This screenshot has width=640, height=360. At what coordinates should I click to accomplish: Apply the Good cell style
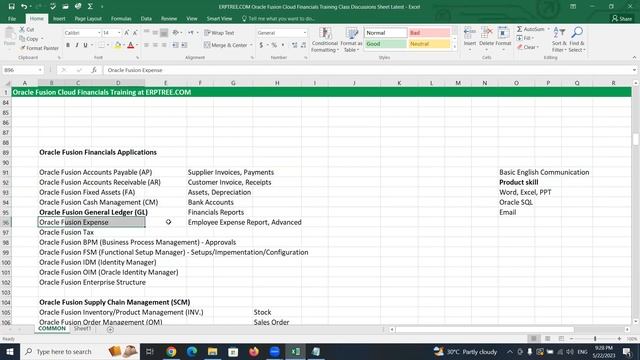[x=385, y=44]
